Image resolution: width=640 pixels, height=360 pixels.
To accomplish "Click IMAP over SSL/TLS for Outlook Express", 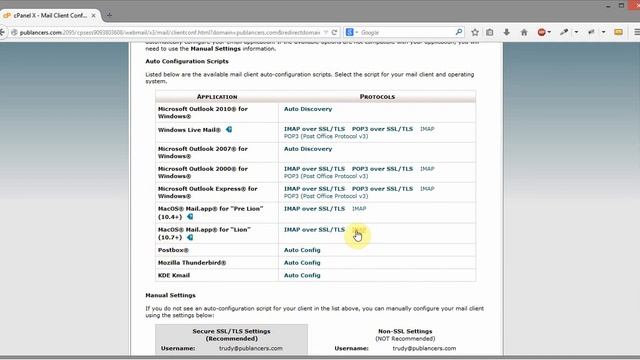I will coord(314,189).
